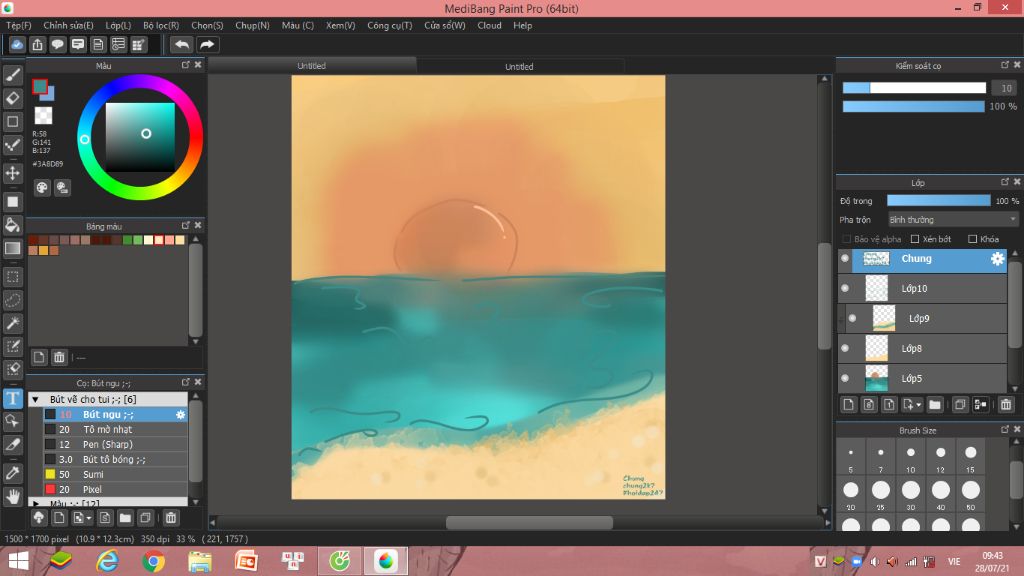Open the color palette icon under color wheel

pyautogui.click(x=42, y=188)
